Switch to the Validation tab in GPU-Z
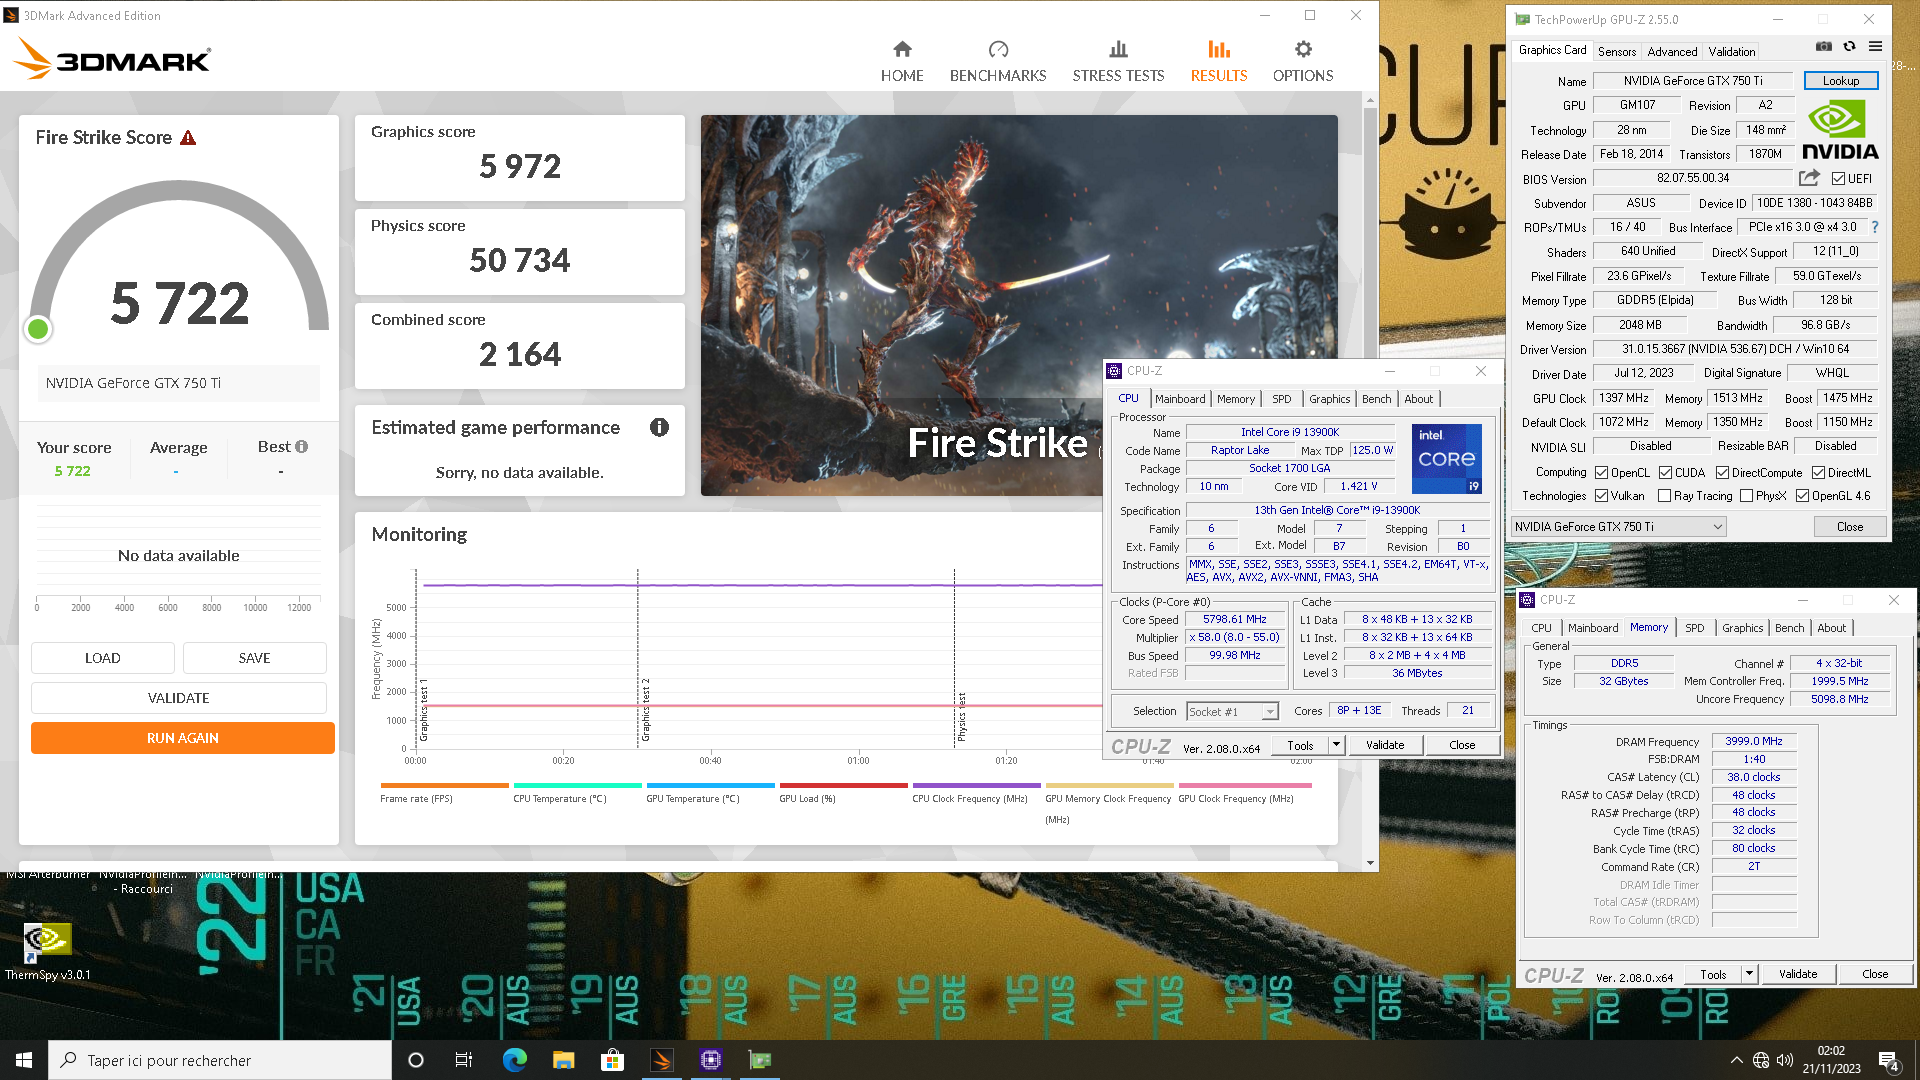The height and width of the screenshot is (1080, 1920). 1731,51
